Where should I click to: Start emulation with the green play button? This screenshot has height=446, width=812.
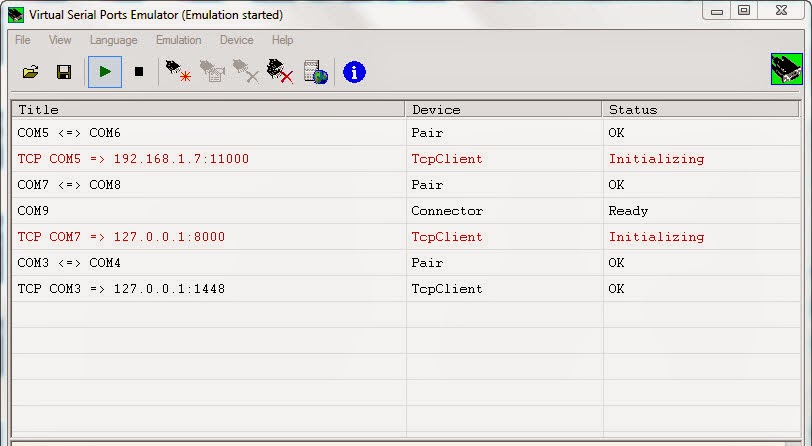(105, 72)
